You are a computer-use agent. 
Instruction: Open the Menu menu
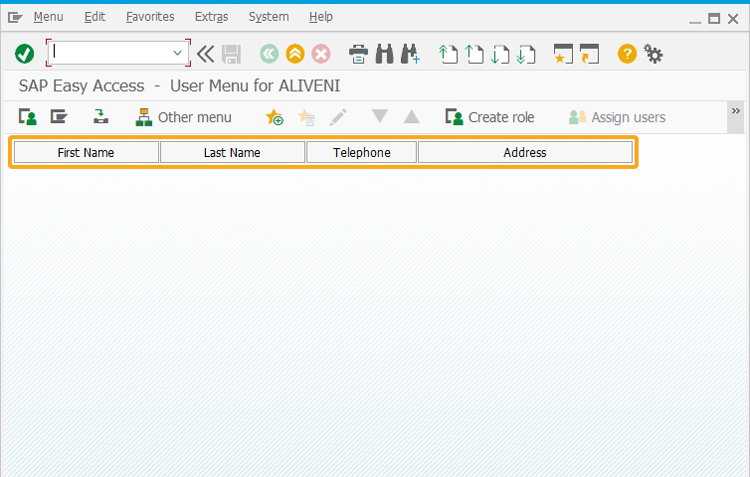[x=48, y=17]
